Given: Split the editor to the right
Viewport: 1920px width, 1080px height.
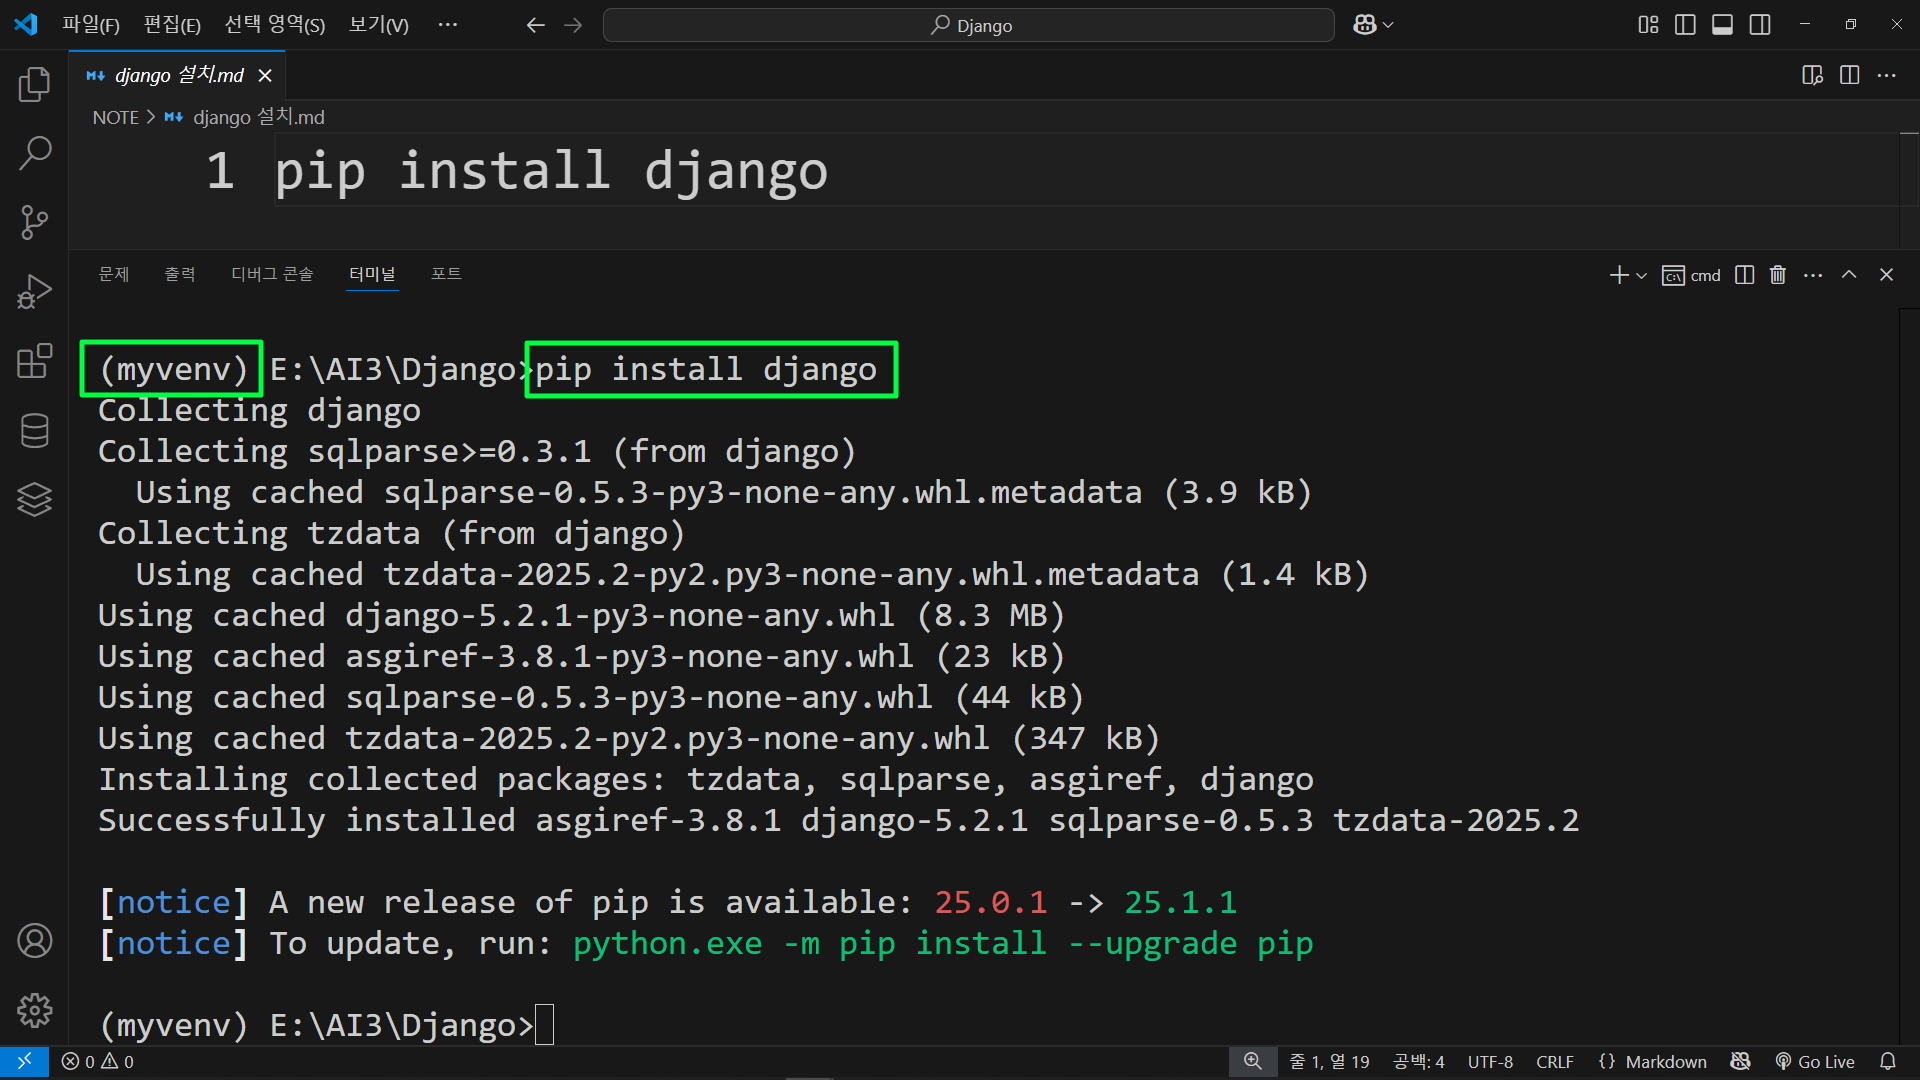Looking at the screenshot, I should [1849, 75].
